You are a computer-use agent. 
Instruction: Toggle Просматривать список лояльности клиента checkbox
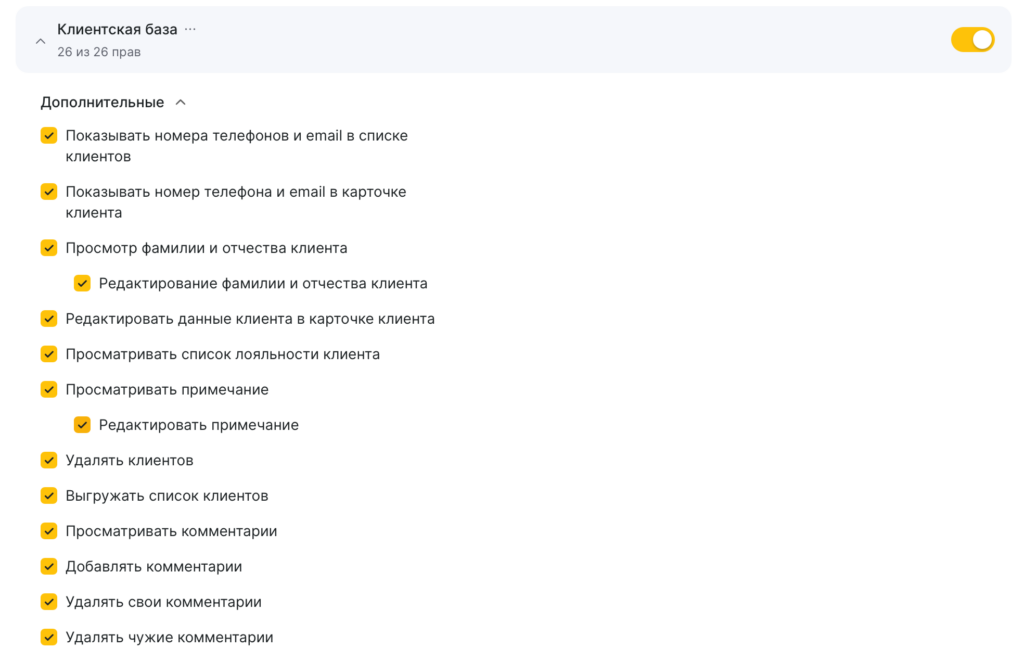click(49, 354)
